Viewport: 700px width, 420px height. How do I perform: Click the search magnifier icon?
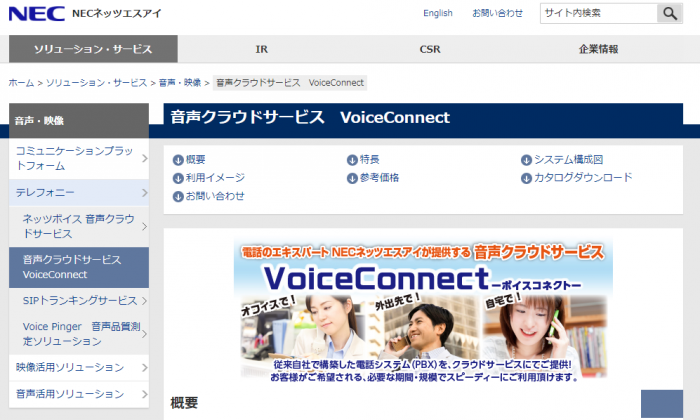(669, 13)
